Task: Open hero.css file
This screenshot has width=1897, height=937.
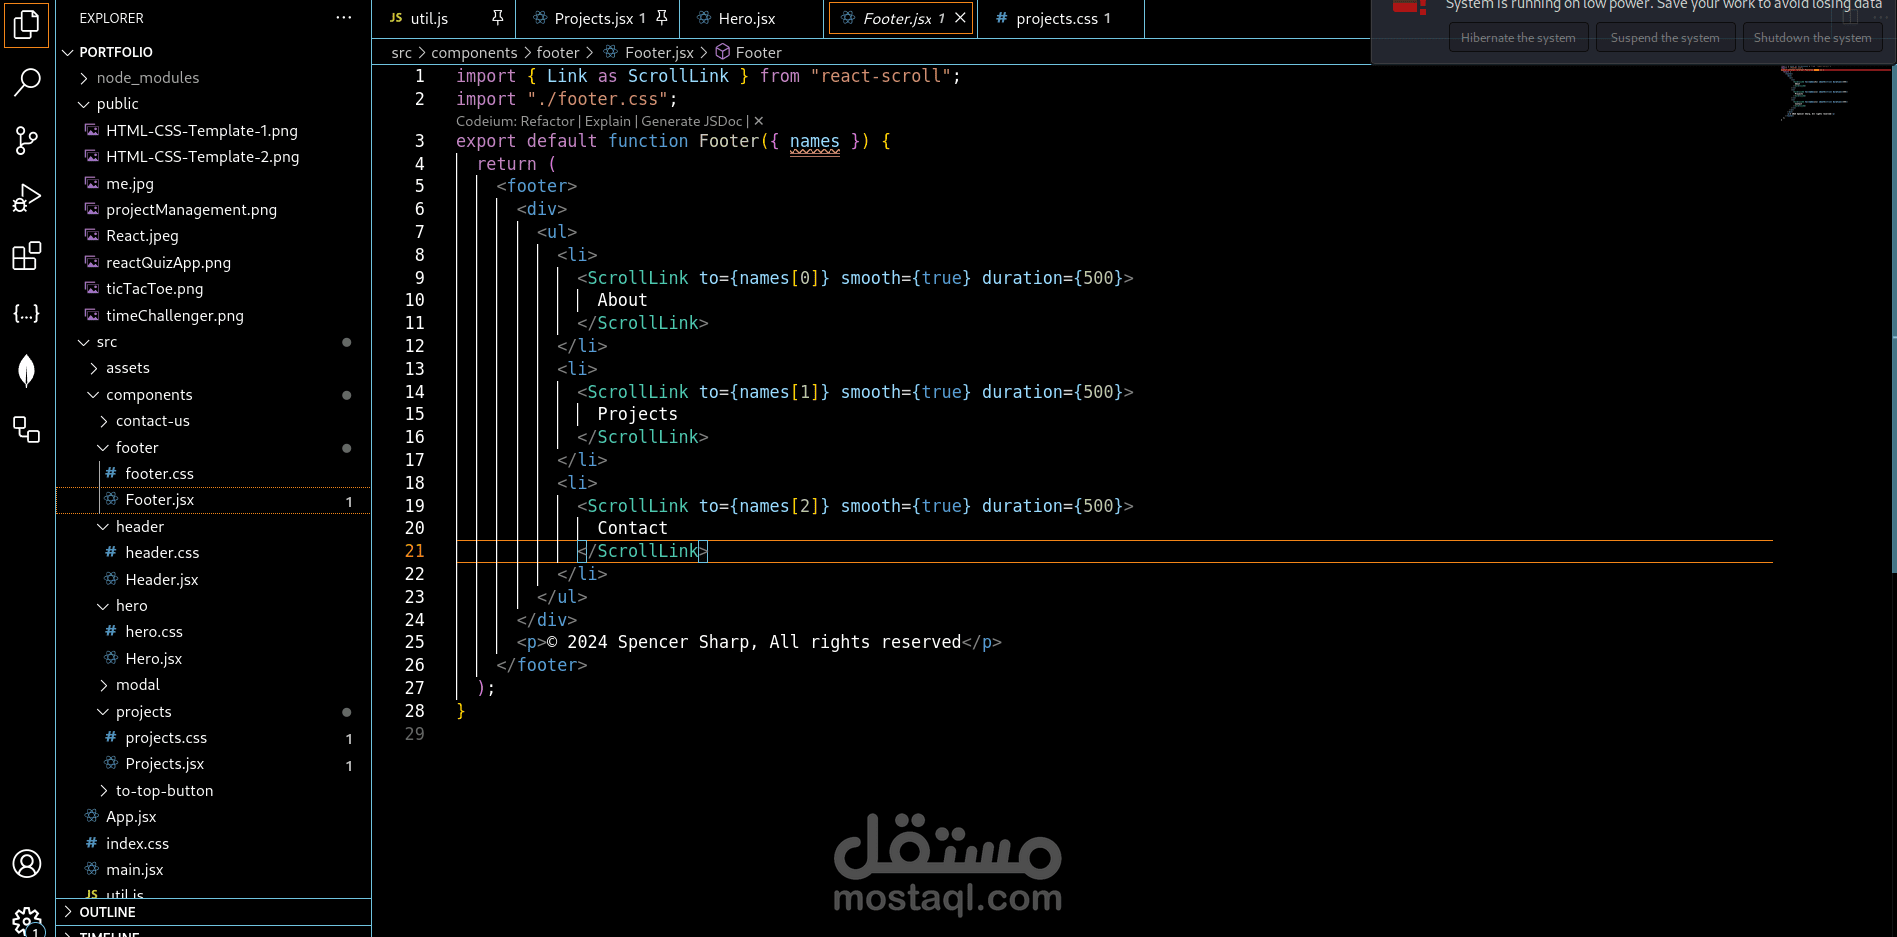Action: [x=213, y=632]
